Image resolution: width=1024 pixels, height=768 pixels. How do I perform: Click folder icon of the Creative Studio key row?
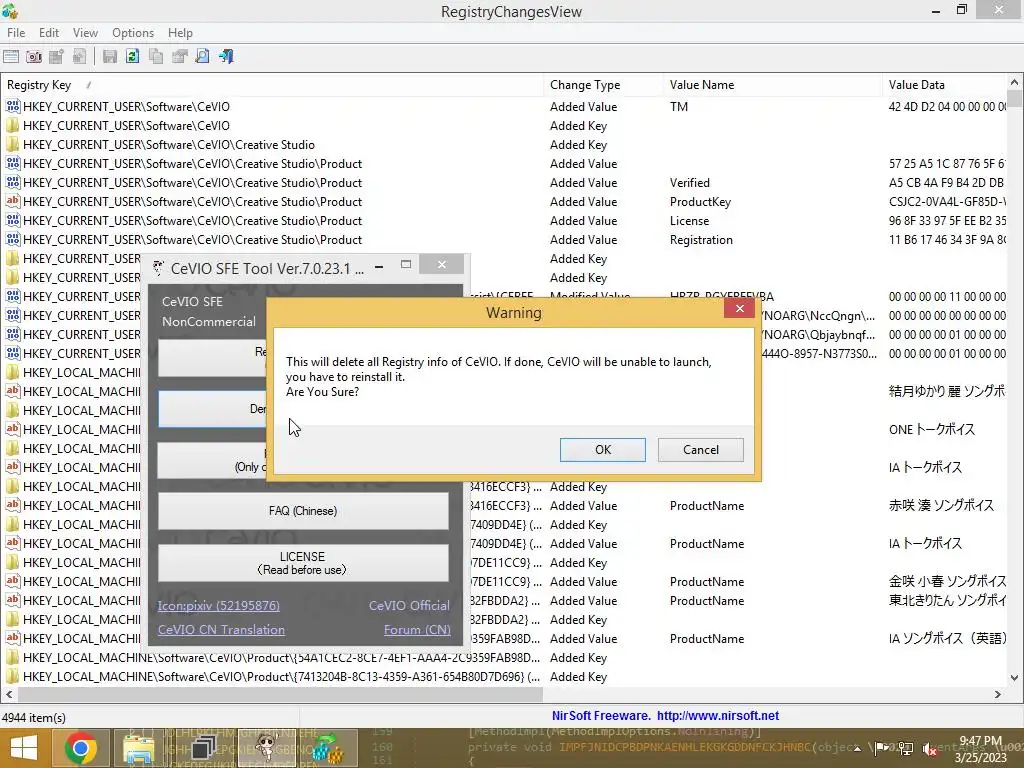click(x=12, y=144)
